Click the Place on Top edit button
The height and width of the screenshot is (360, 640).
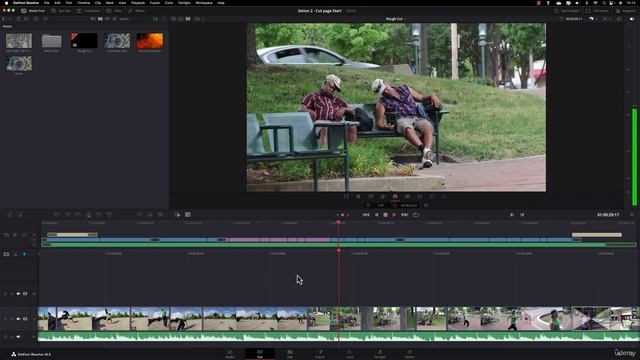coord(99,214)
